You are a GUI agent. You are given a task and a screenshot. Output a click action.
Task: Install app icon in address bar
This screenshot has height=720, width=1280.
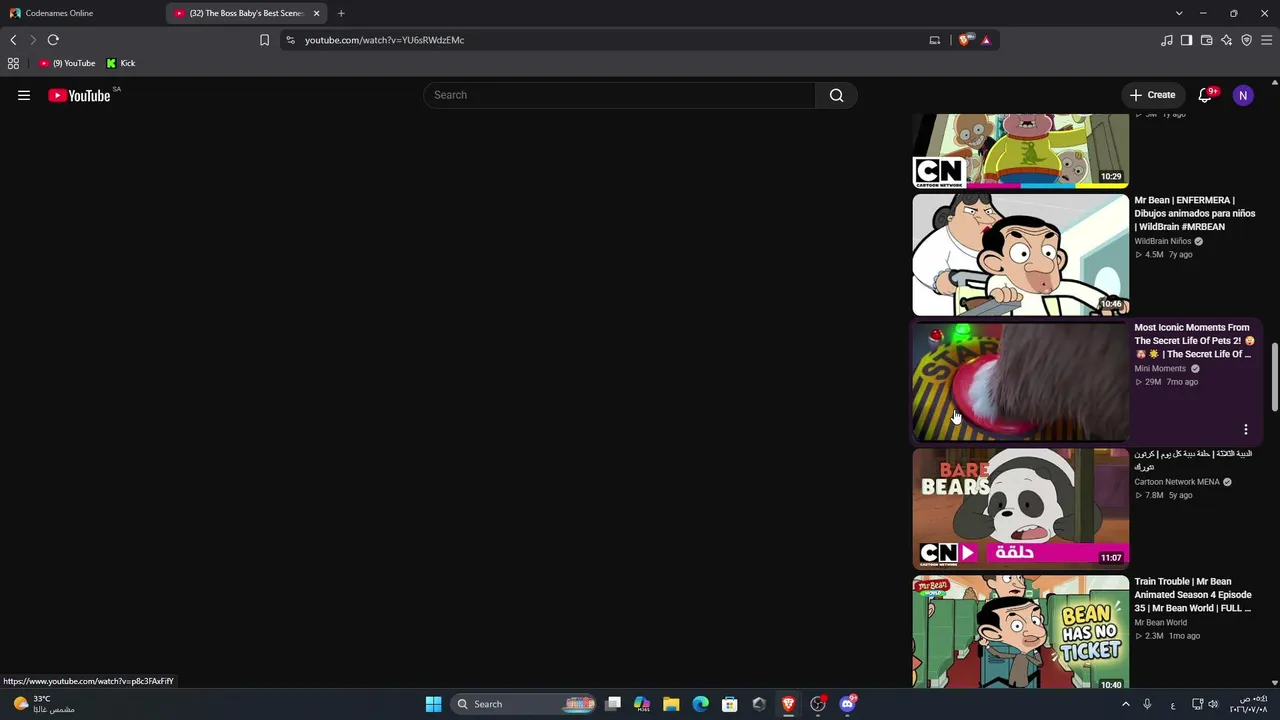pos(935,40)
